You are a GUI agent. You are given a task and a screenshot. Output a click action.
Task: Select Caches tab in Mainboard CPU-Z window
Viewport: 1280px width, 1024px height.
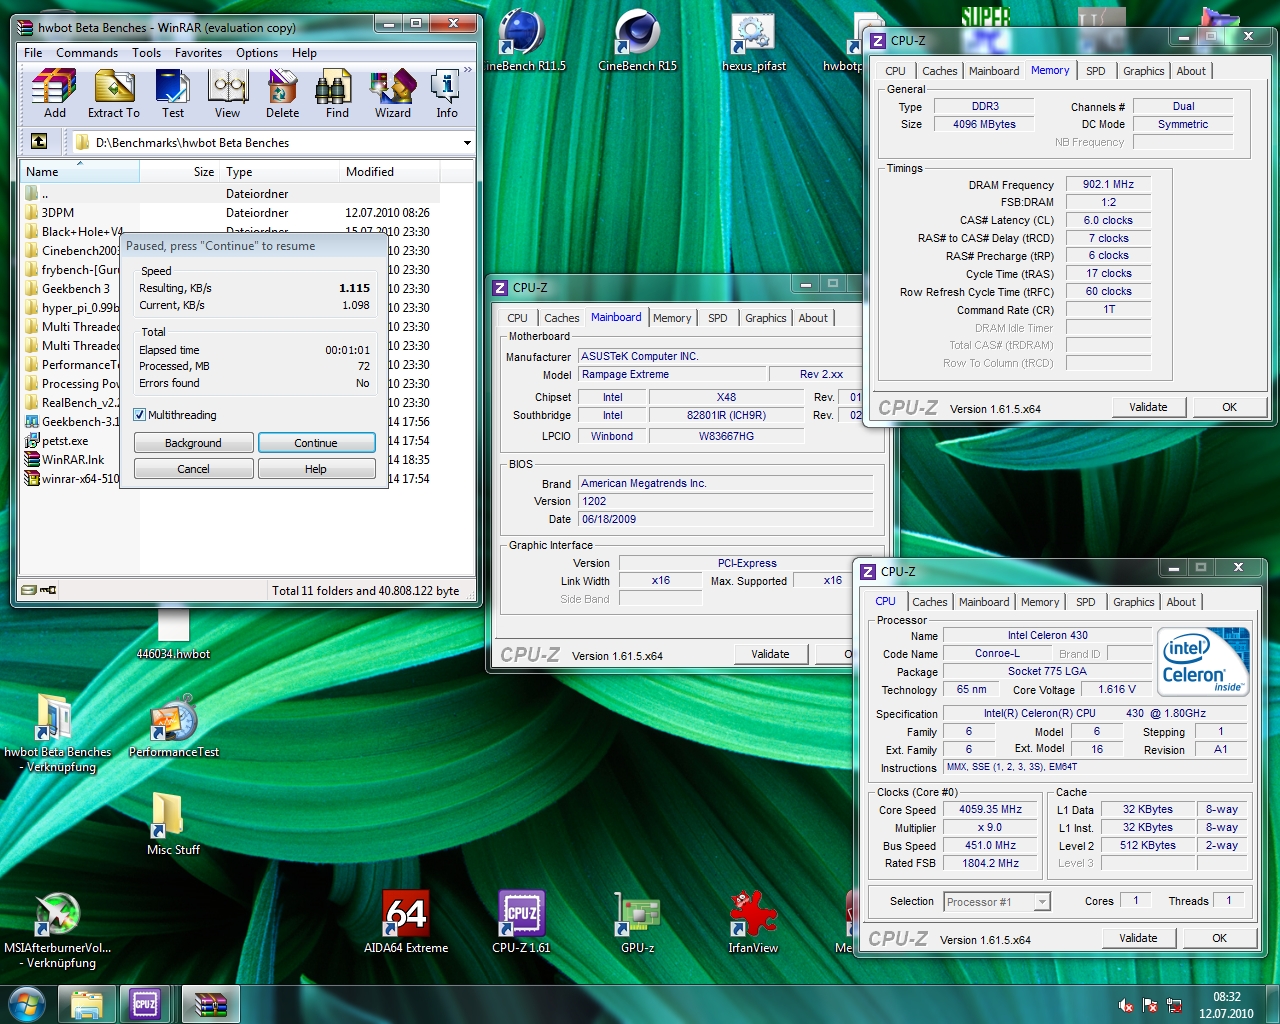[562, 318]
